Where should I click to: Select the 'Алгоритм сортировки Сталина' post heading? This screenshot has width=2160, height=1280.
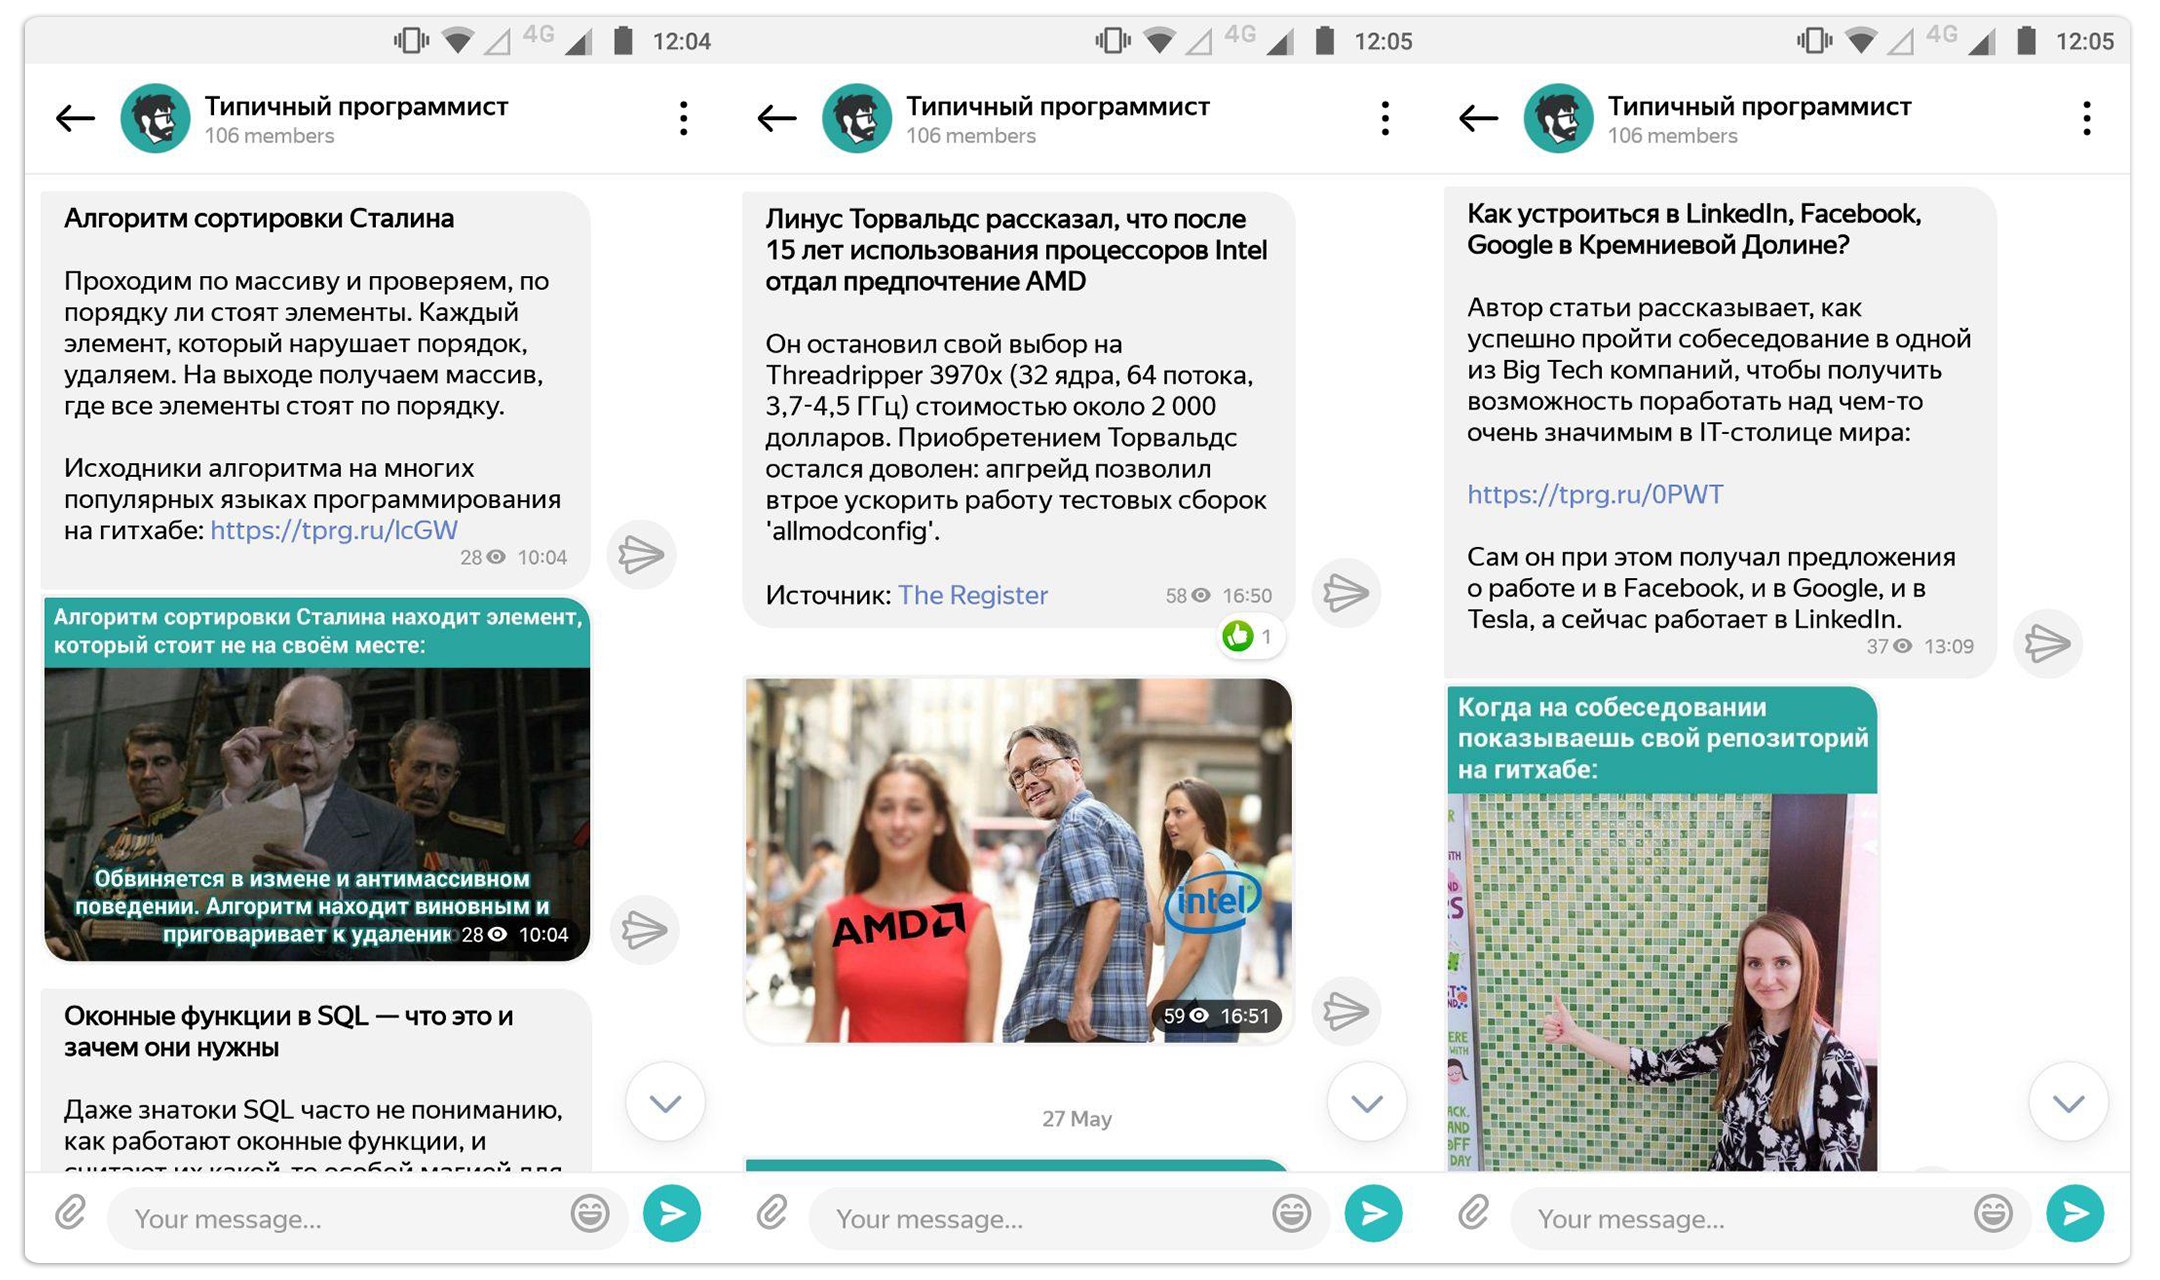tap(259, 218)
